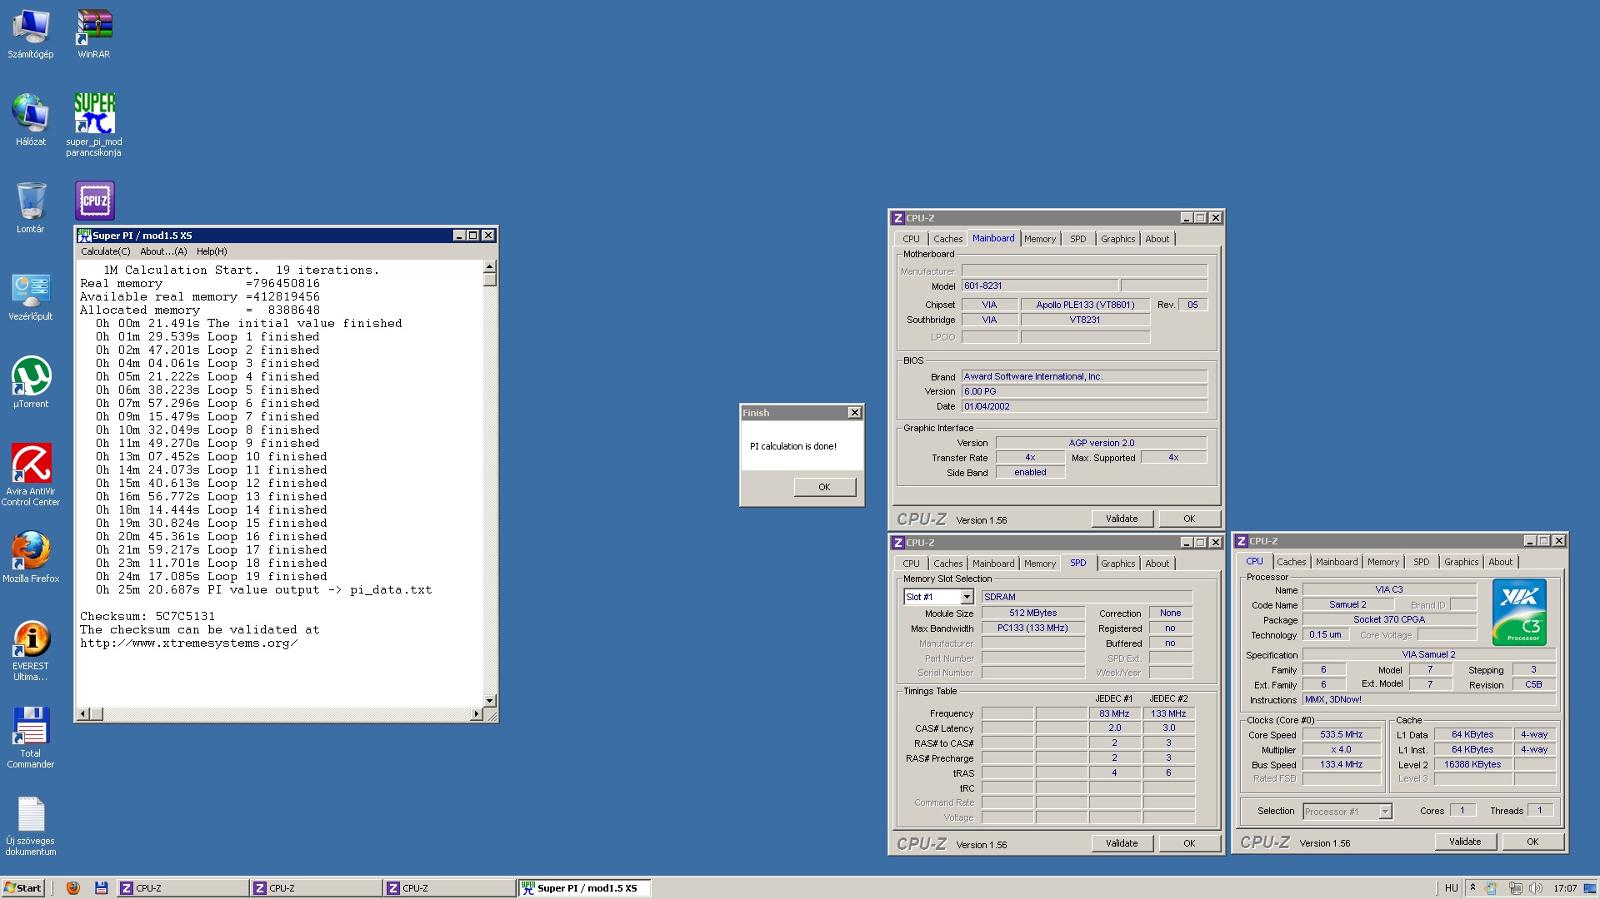The height and width of the screenshot is (899, 1600).
Task: Open Caches tab in processor CPU-Z window
Action: (x=1291, y=562)
